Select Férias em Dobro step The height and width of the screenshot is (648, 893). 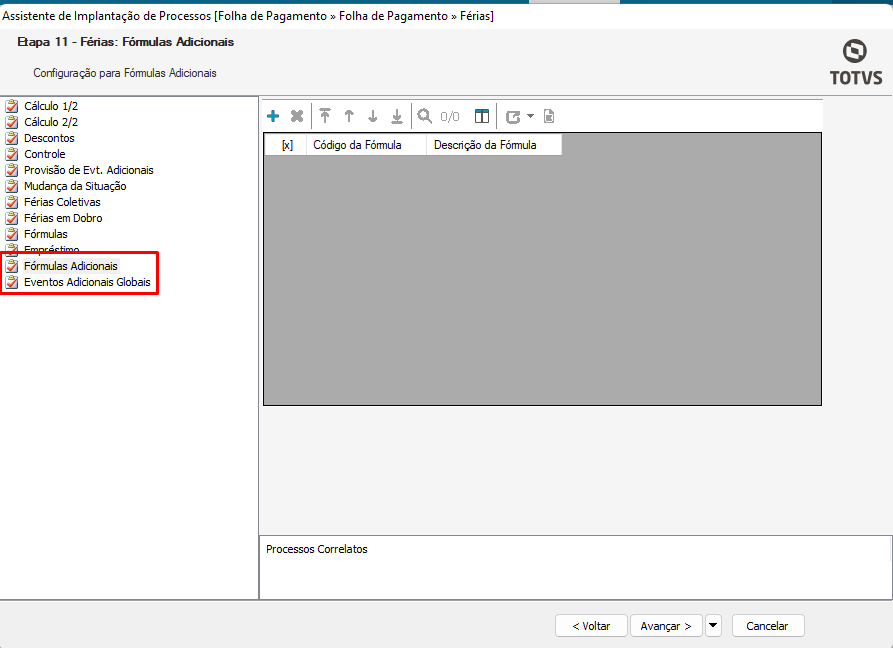[x=63, y=218]
